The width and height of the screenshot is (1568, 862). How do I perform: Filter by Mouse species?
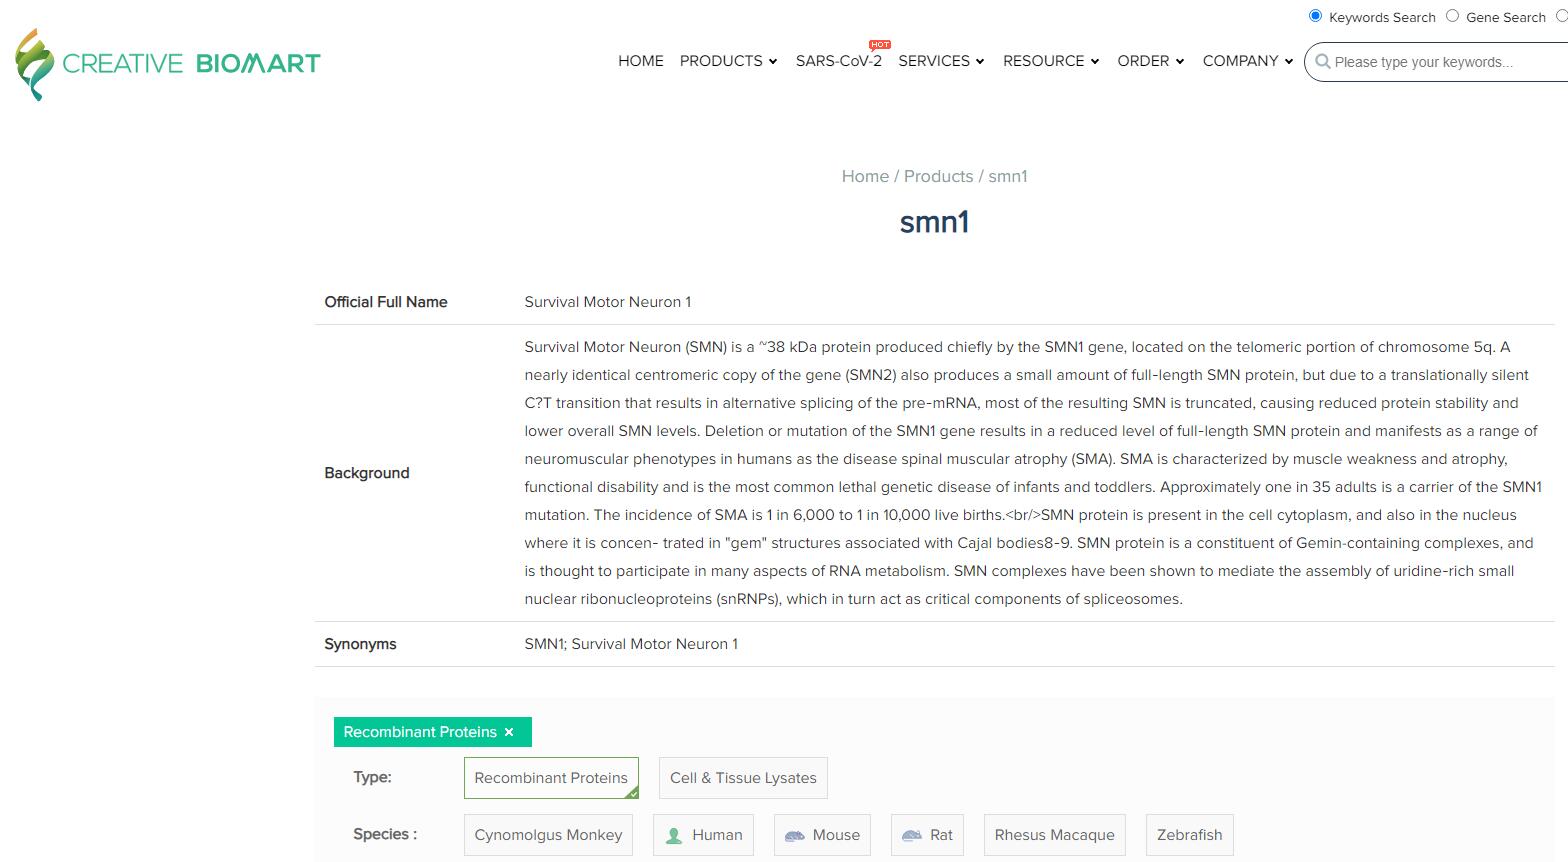tap(822, 835)
